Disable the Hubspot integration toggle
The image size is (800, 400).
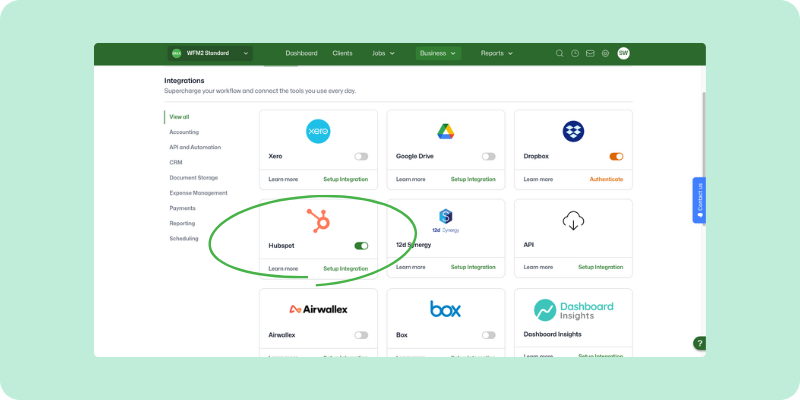[361, 246]
